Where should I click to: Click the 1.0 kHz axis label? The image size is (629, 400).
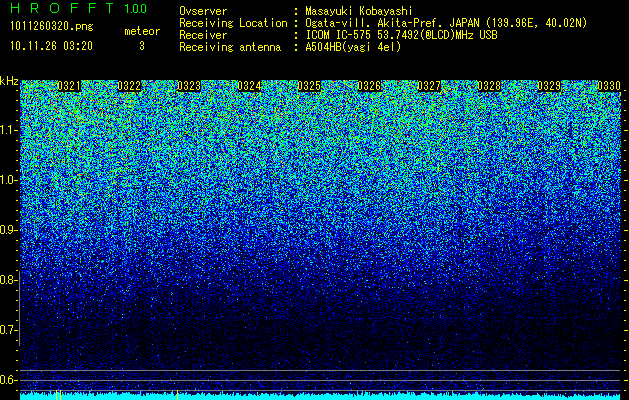pyautogui.click(x=8, y=181)
